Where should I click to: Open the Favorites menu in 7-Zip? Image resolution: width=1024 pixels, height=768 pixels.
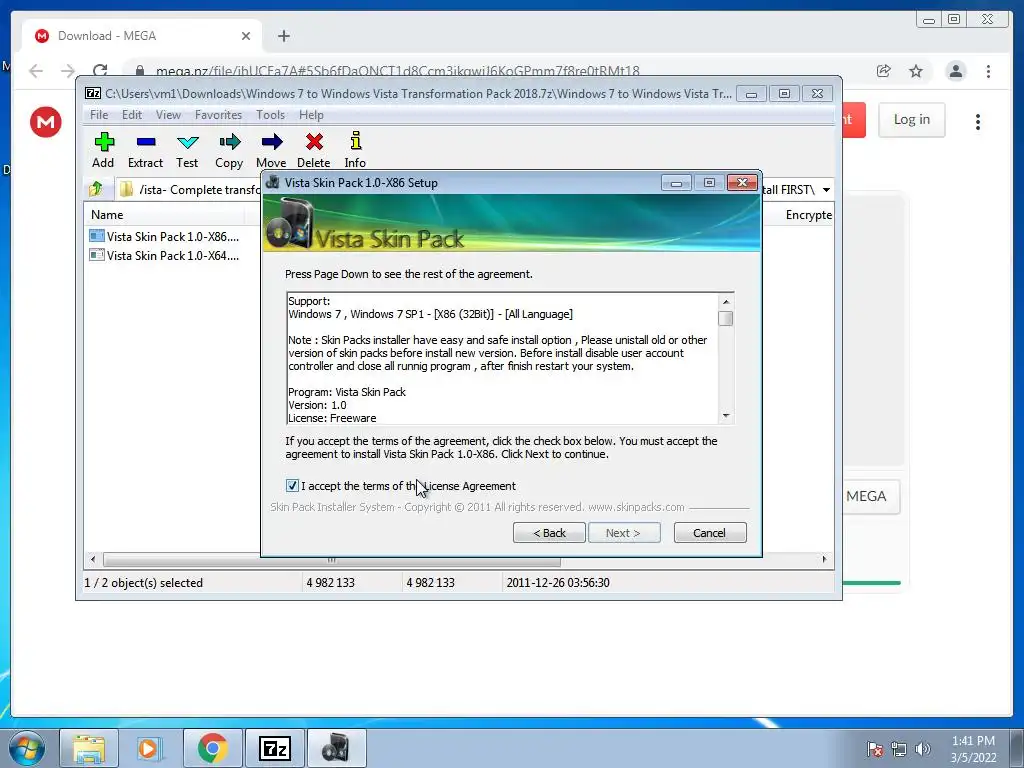(218, 114)
